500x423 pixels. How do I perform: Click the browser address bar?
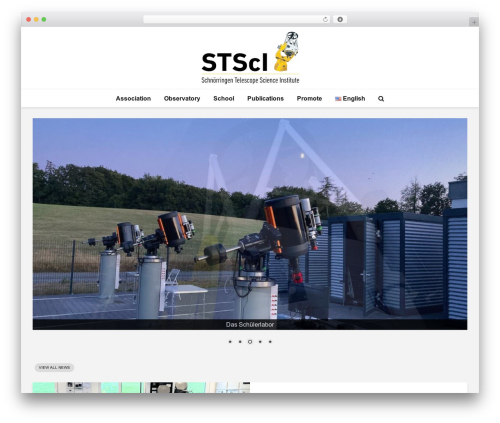point(236,20)
